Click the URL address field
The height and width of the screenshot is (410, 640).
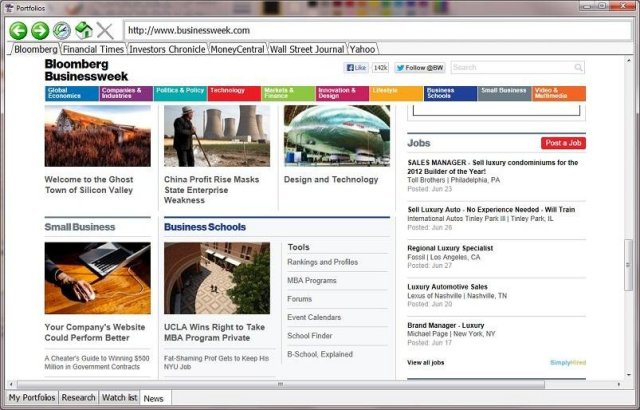click(x=378, y=30)
